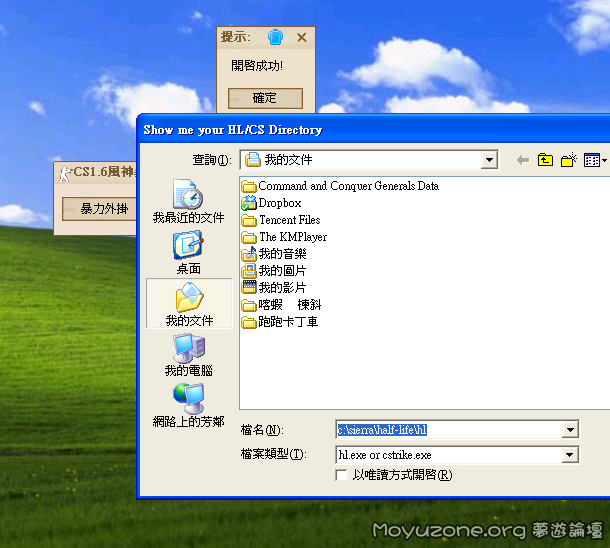This screenshot has width=610, height=548.
Task: Go up one folder level
Action: click(545, 160)
